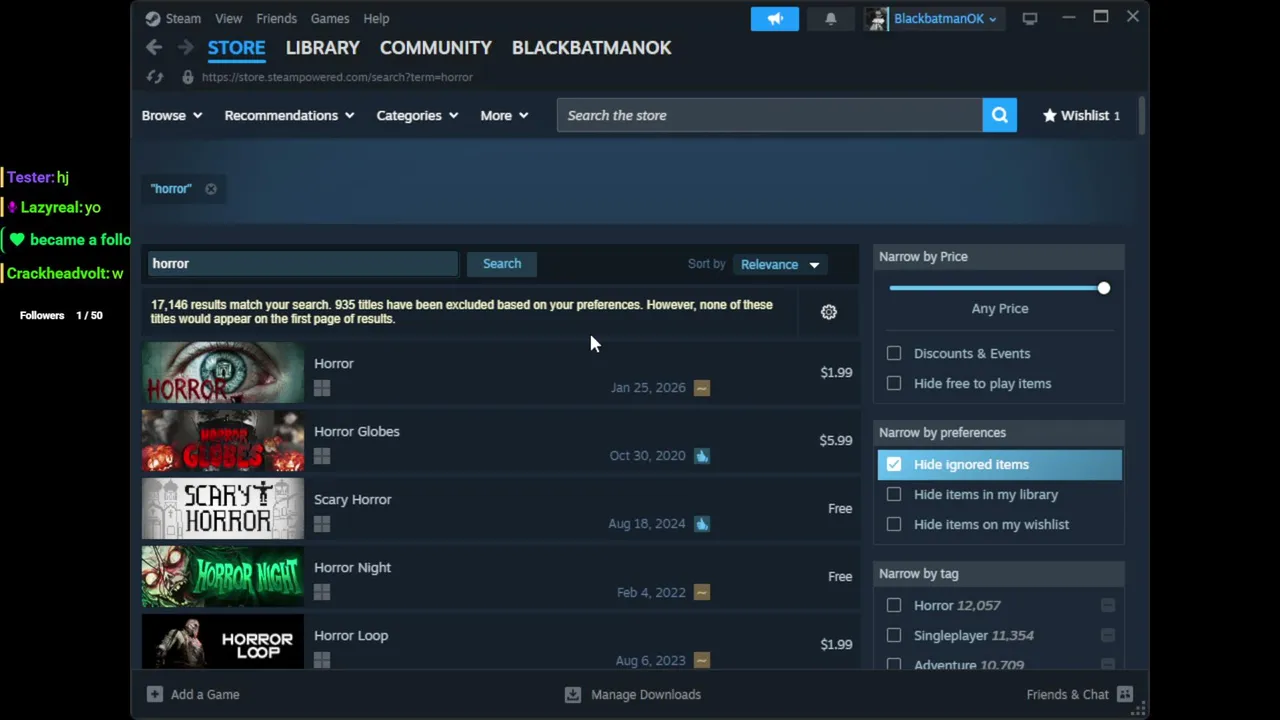Click the Windows icon under Horror Globes
The image size is (1280, 720).
(x=322, y=456)
